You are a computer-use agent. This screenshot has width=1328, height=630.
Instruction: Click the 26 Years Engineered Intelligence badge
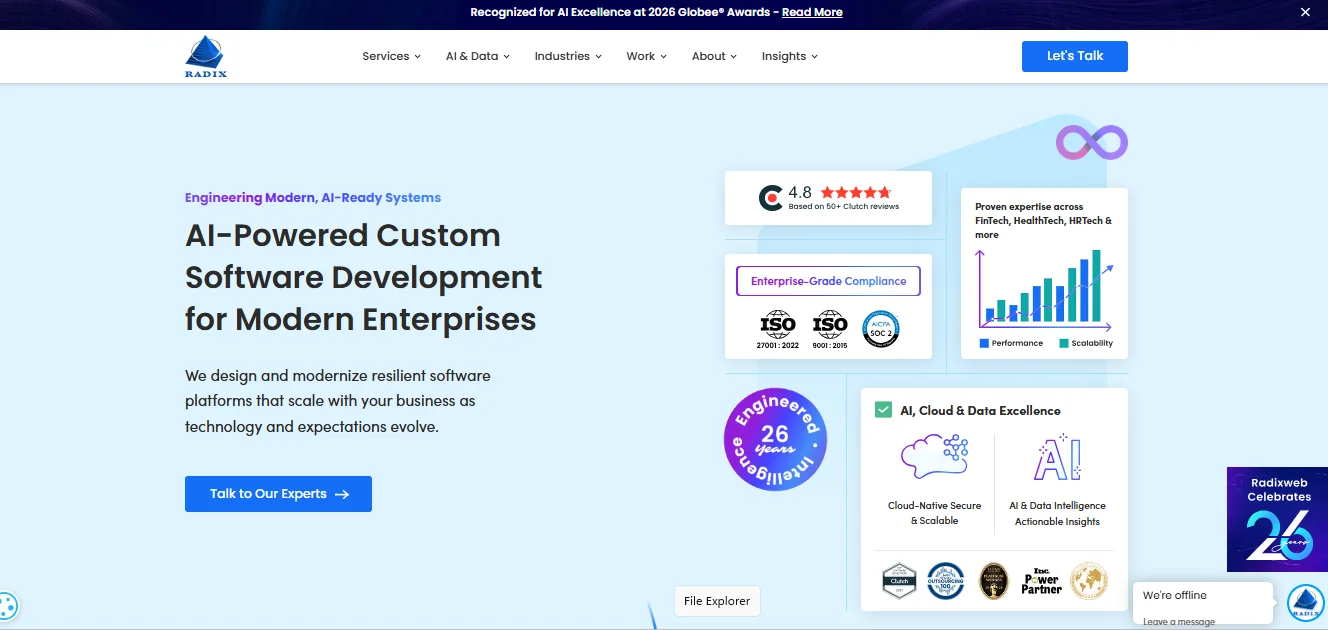(775, 439)
